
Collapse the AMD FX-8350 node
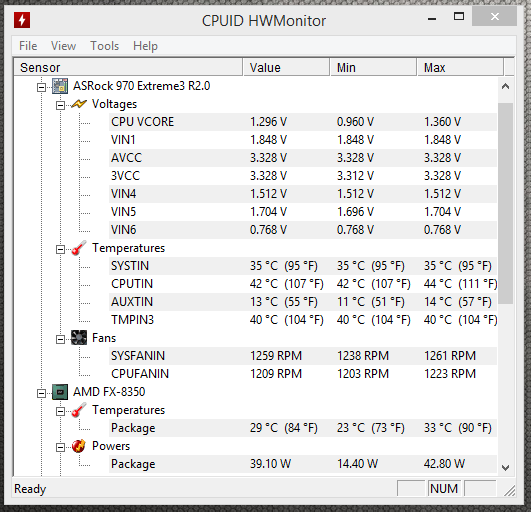pyautogui.click(x=41, y=393)
